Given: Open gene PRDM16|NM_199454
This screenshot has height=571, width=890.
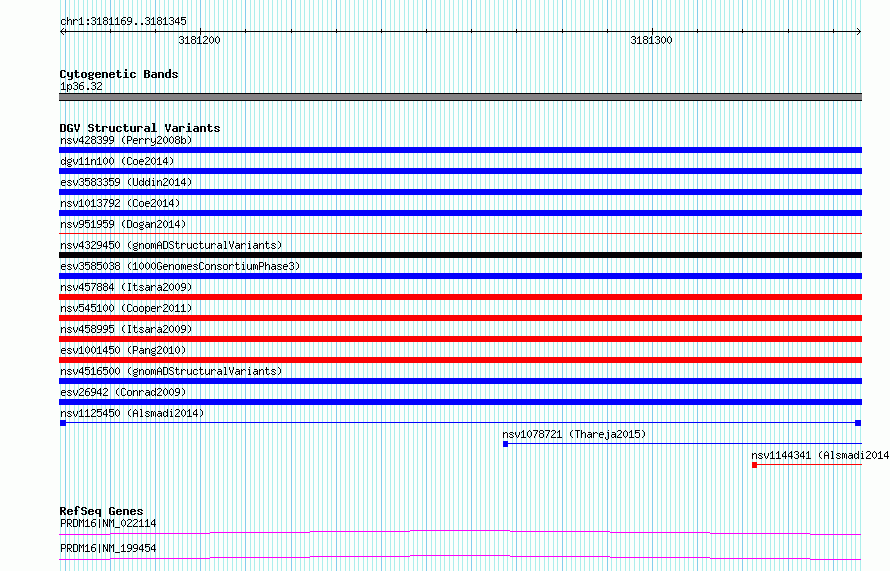Looking at the screenshot, I should coord(108,548).
